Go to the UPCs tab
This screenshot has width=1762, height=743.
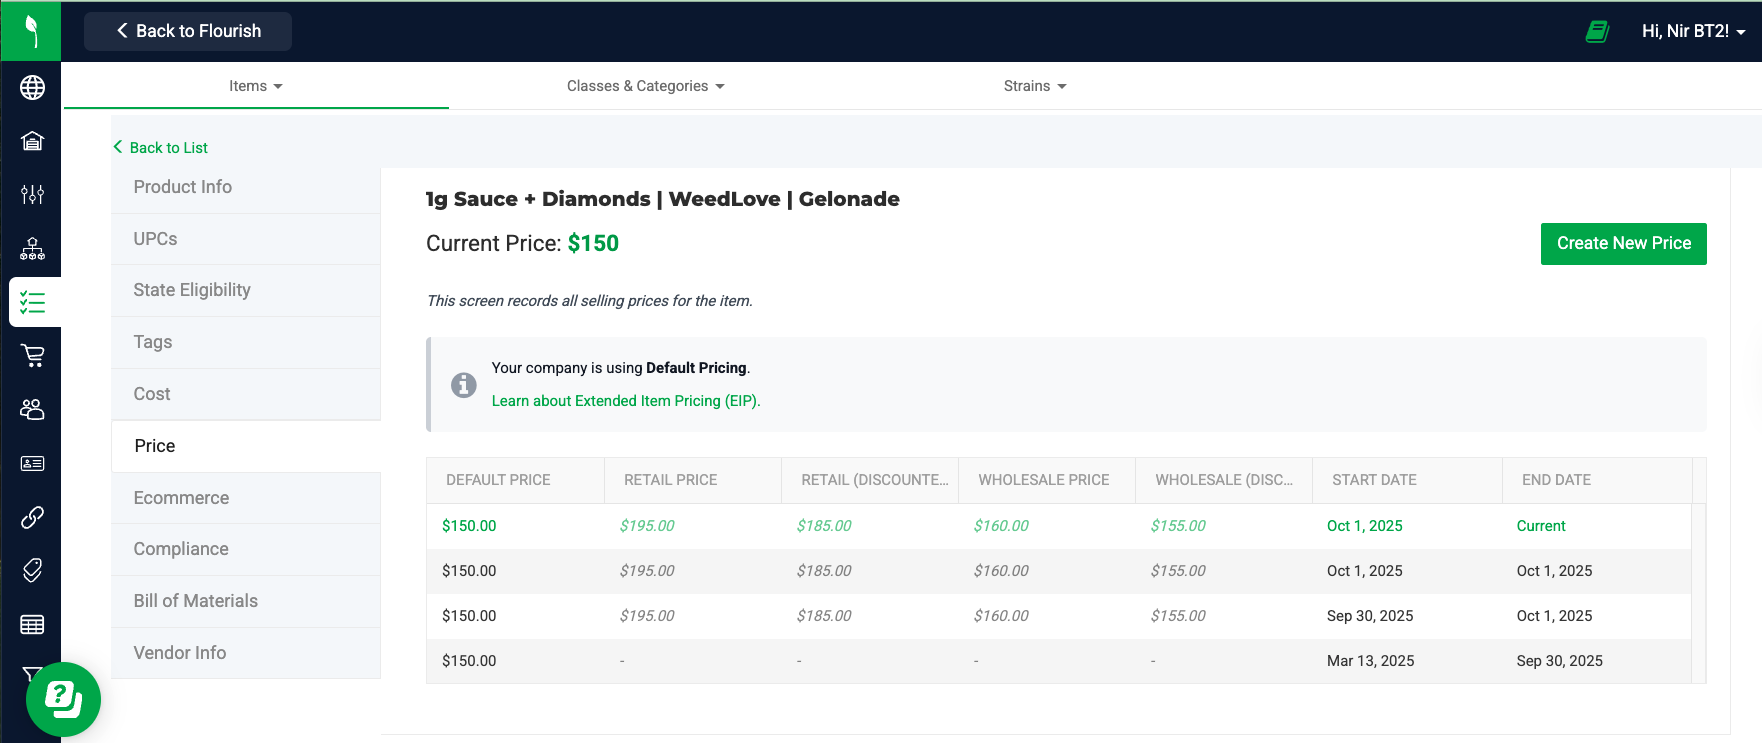tap(246, 239)
